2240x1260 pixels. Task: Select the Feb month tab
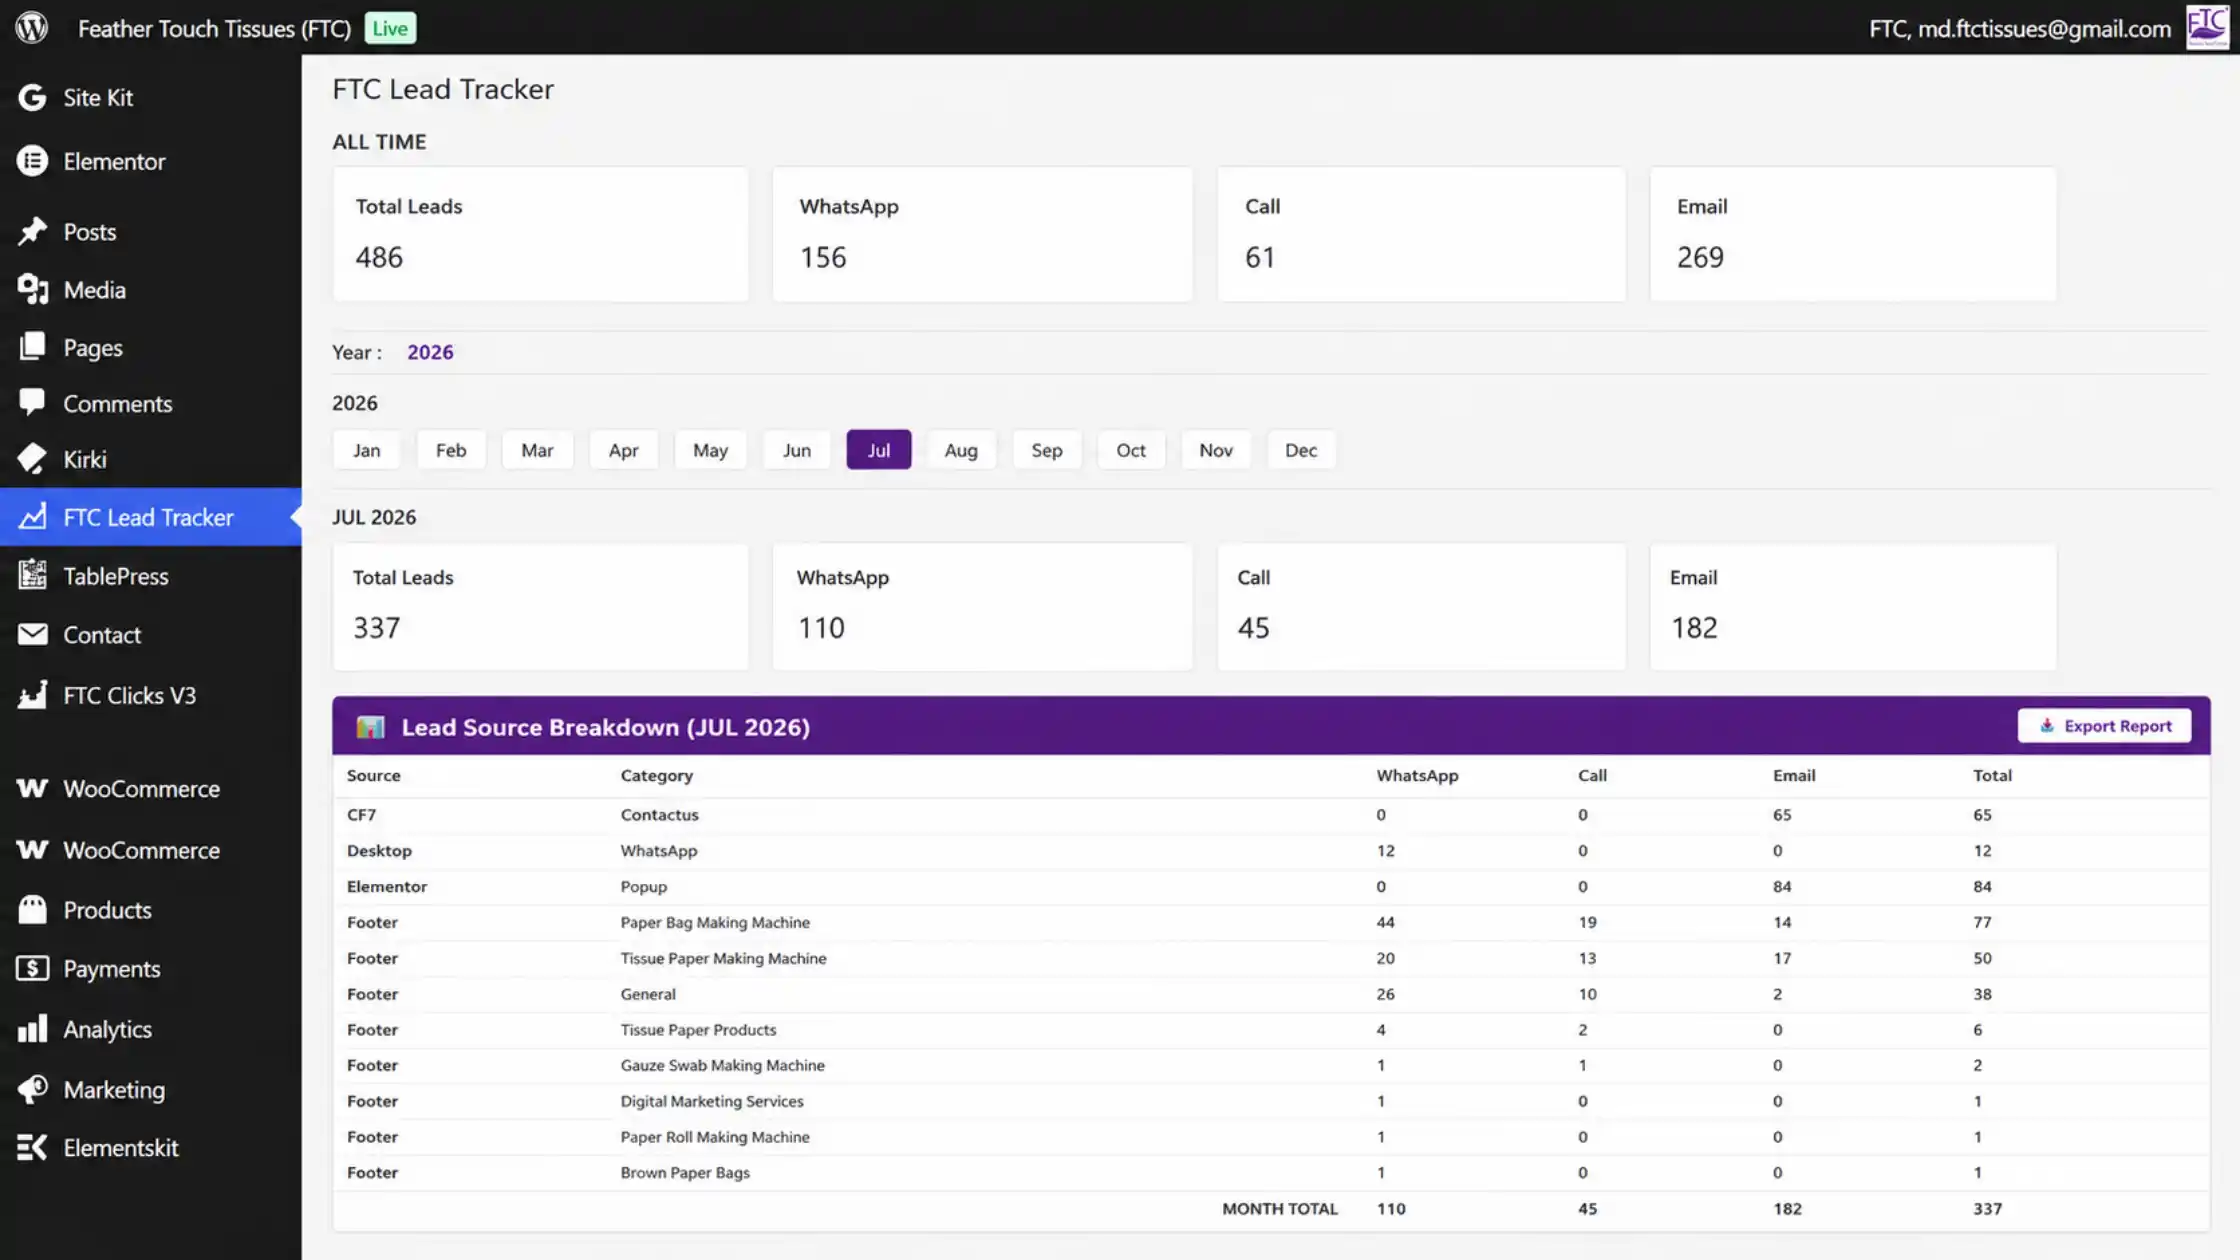click(451, 450)
